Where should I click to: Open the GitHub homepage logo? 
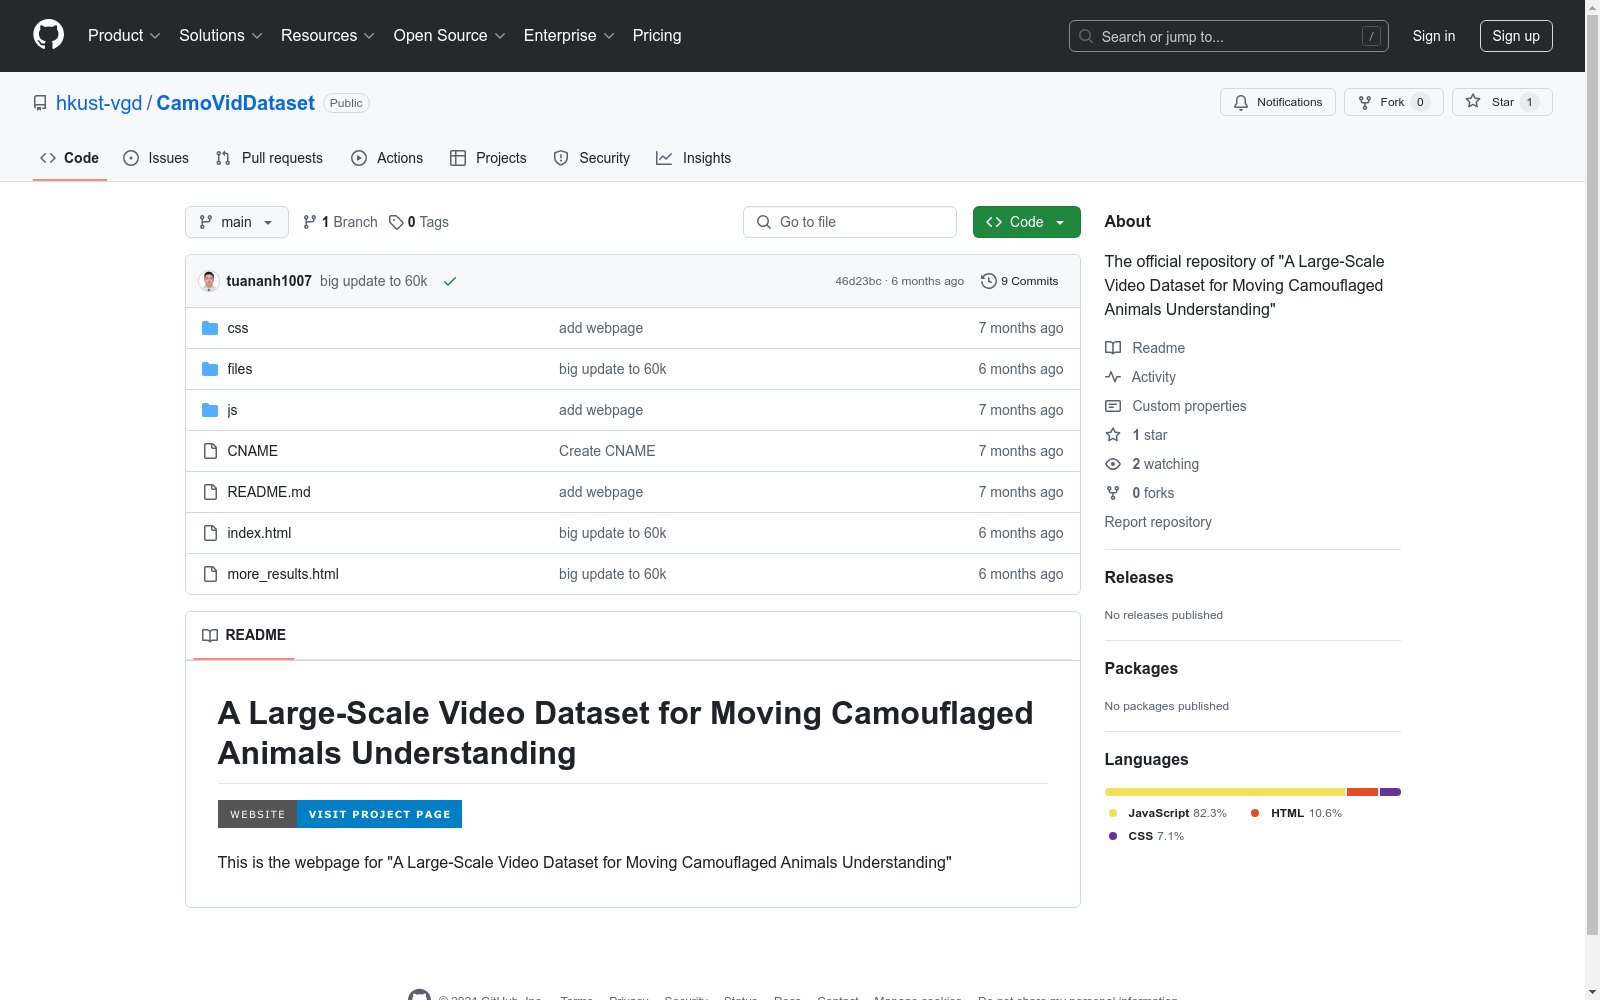[x=48, y=35]
